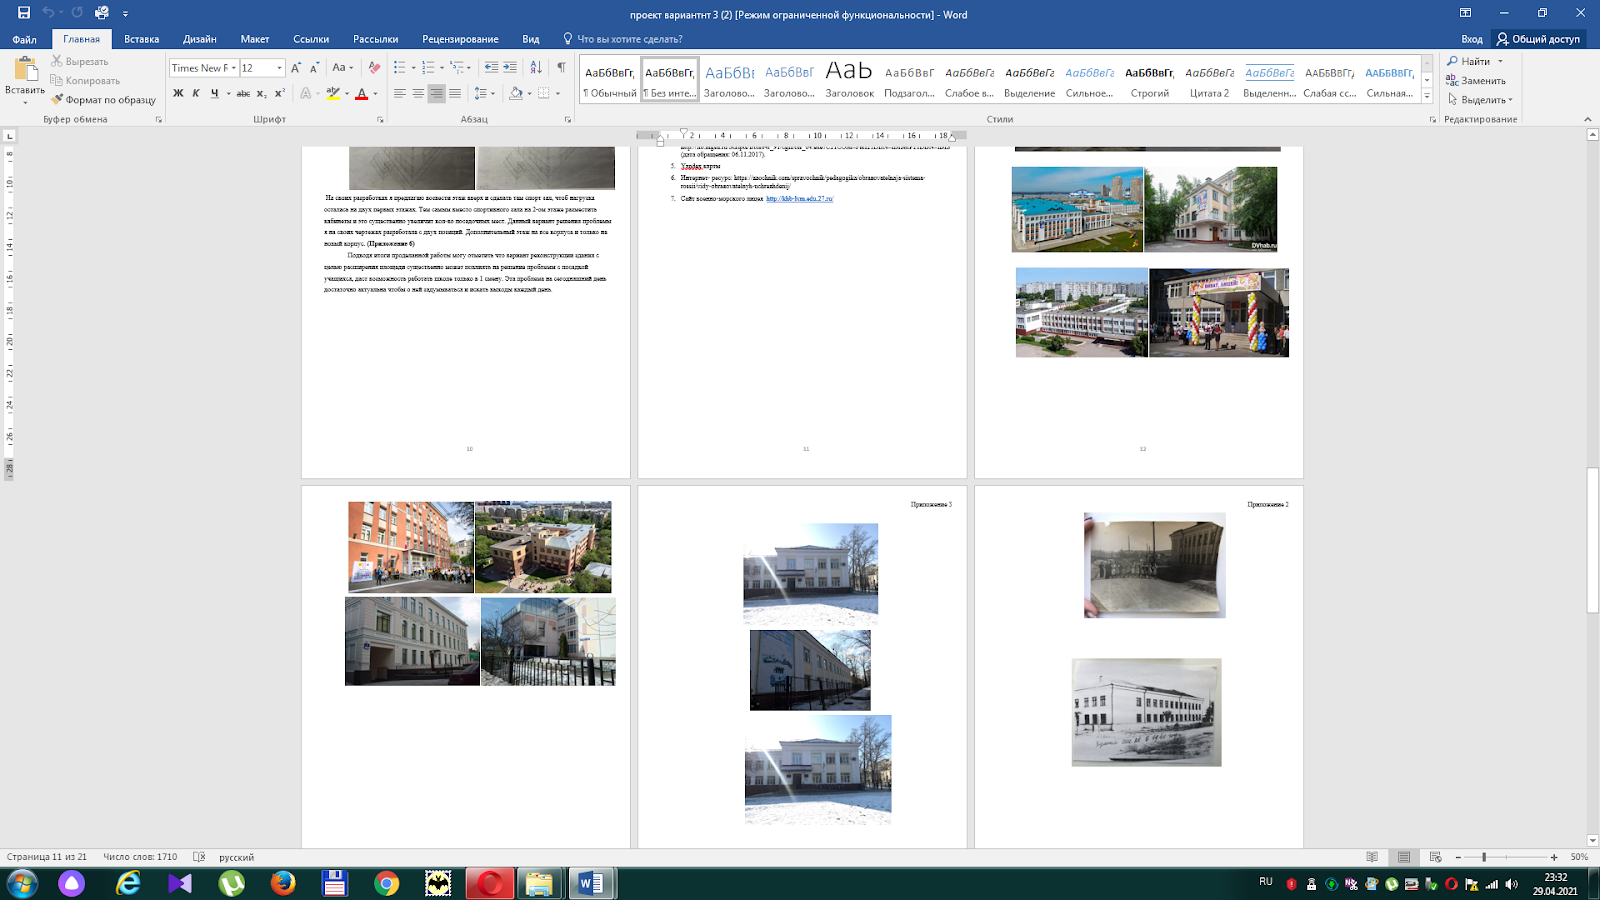Apply center alignment
Viewport: 1600px width, 900px height.
pos(418,93)
